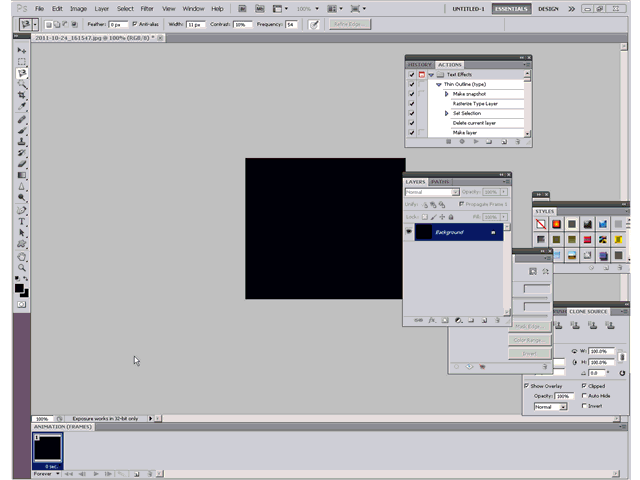Launch Mini Bridge from application bar
Image resolution: width=640 pixels, height=480 pixels.
click(x=260, y=9)
